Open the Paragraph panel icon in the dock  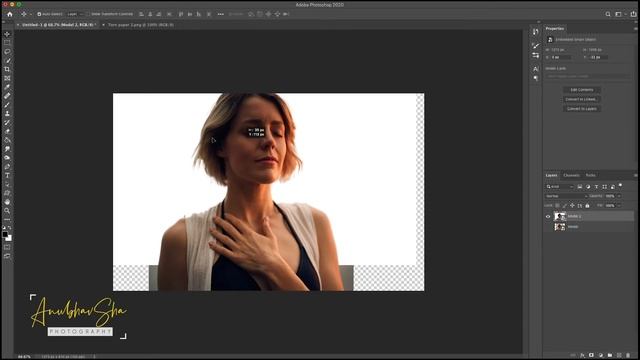(536, 78)
